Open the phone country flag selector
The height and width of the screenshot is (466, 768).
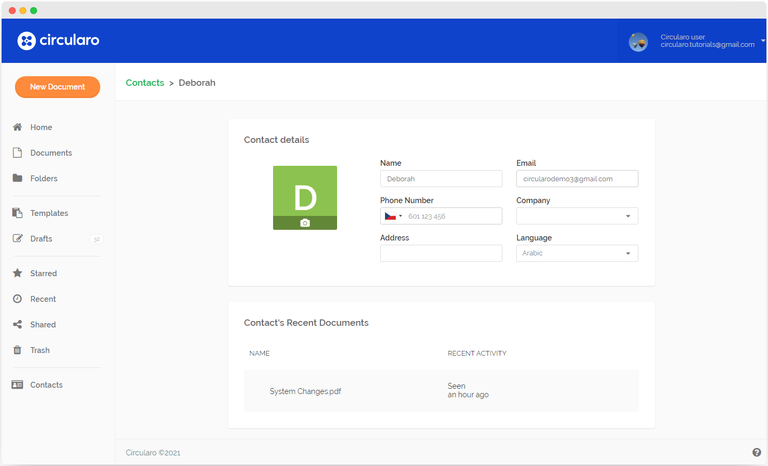point(393,216)
